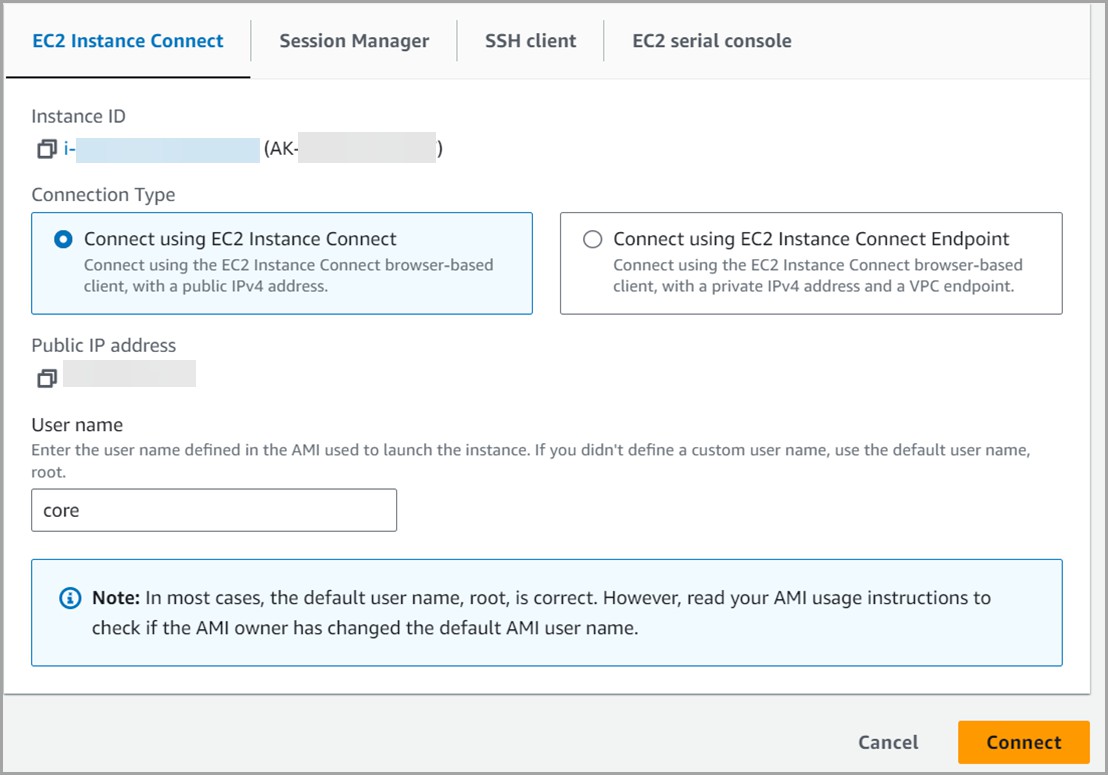The image size is (1108, 775).
Task: Click the 'private IPv4 address and a VPC endpoint' description
Action: coord(818,276)
